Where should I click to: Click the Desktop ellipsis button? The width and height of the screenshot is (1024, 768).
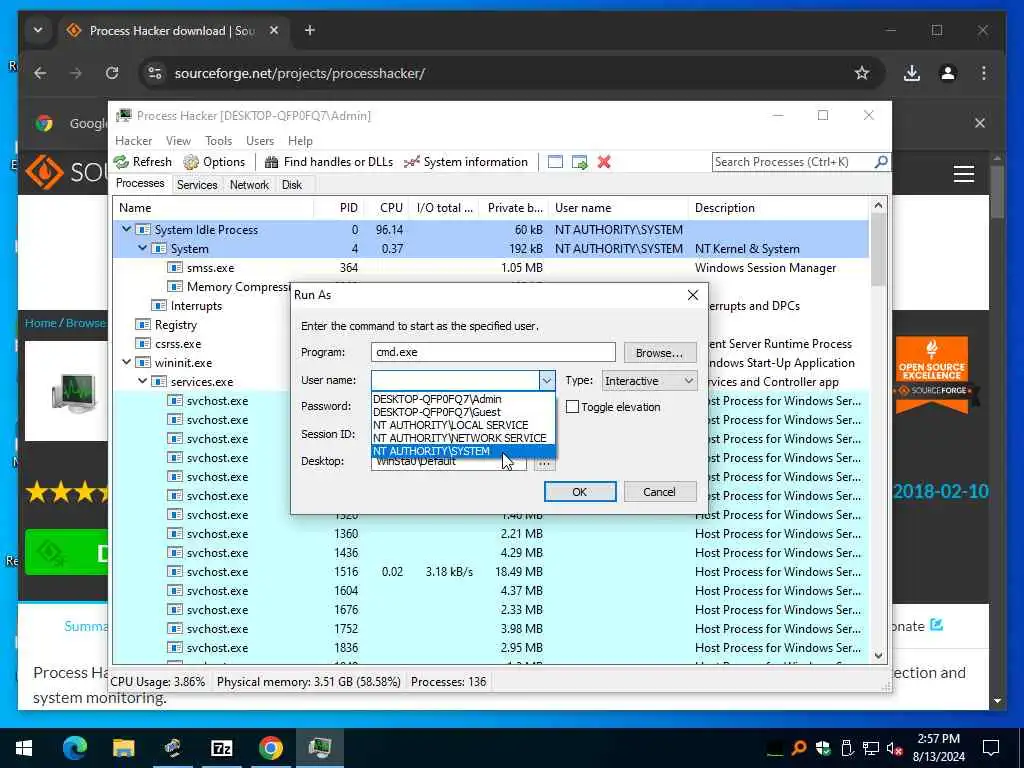coord(544,464)
